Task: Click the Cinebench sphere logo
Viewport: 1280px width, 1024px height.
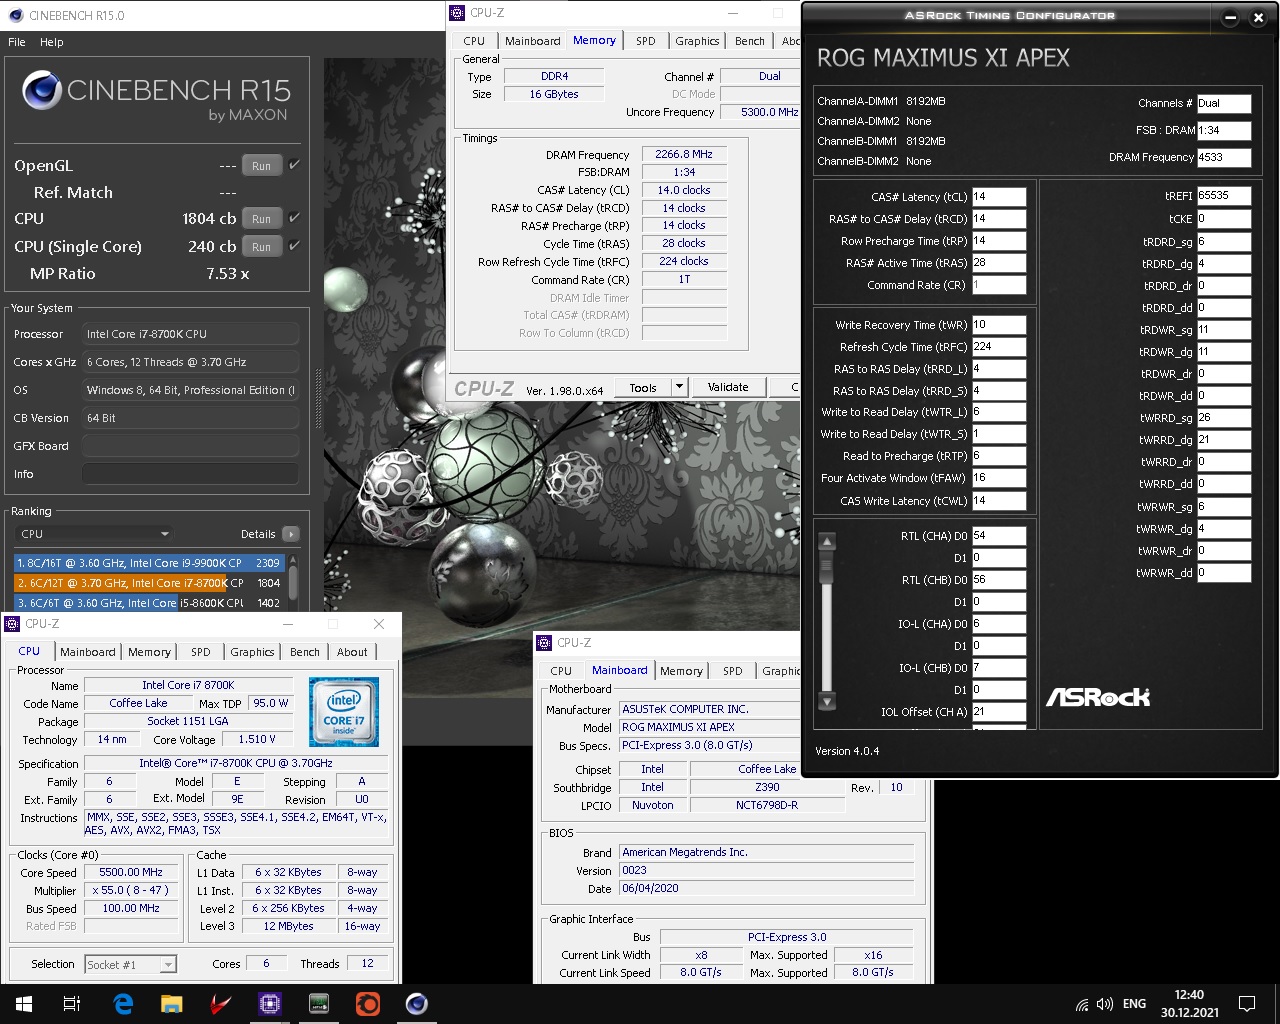Action: pos(42,91)
